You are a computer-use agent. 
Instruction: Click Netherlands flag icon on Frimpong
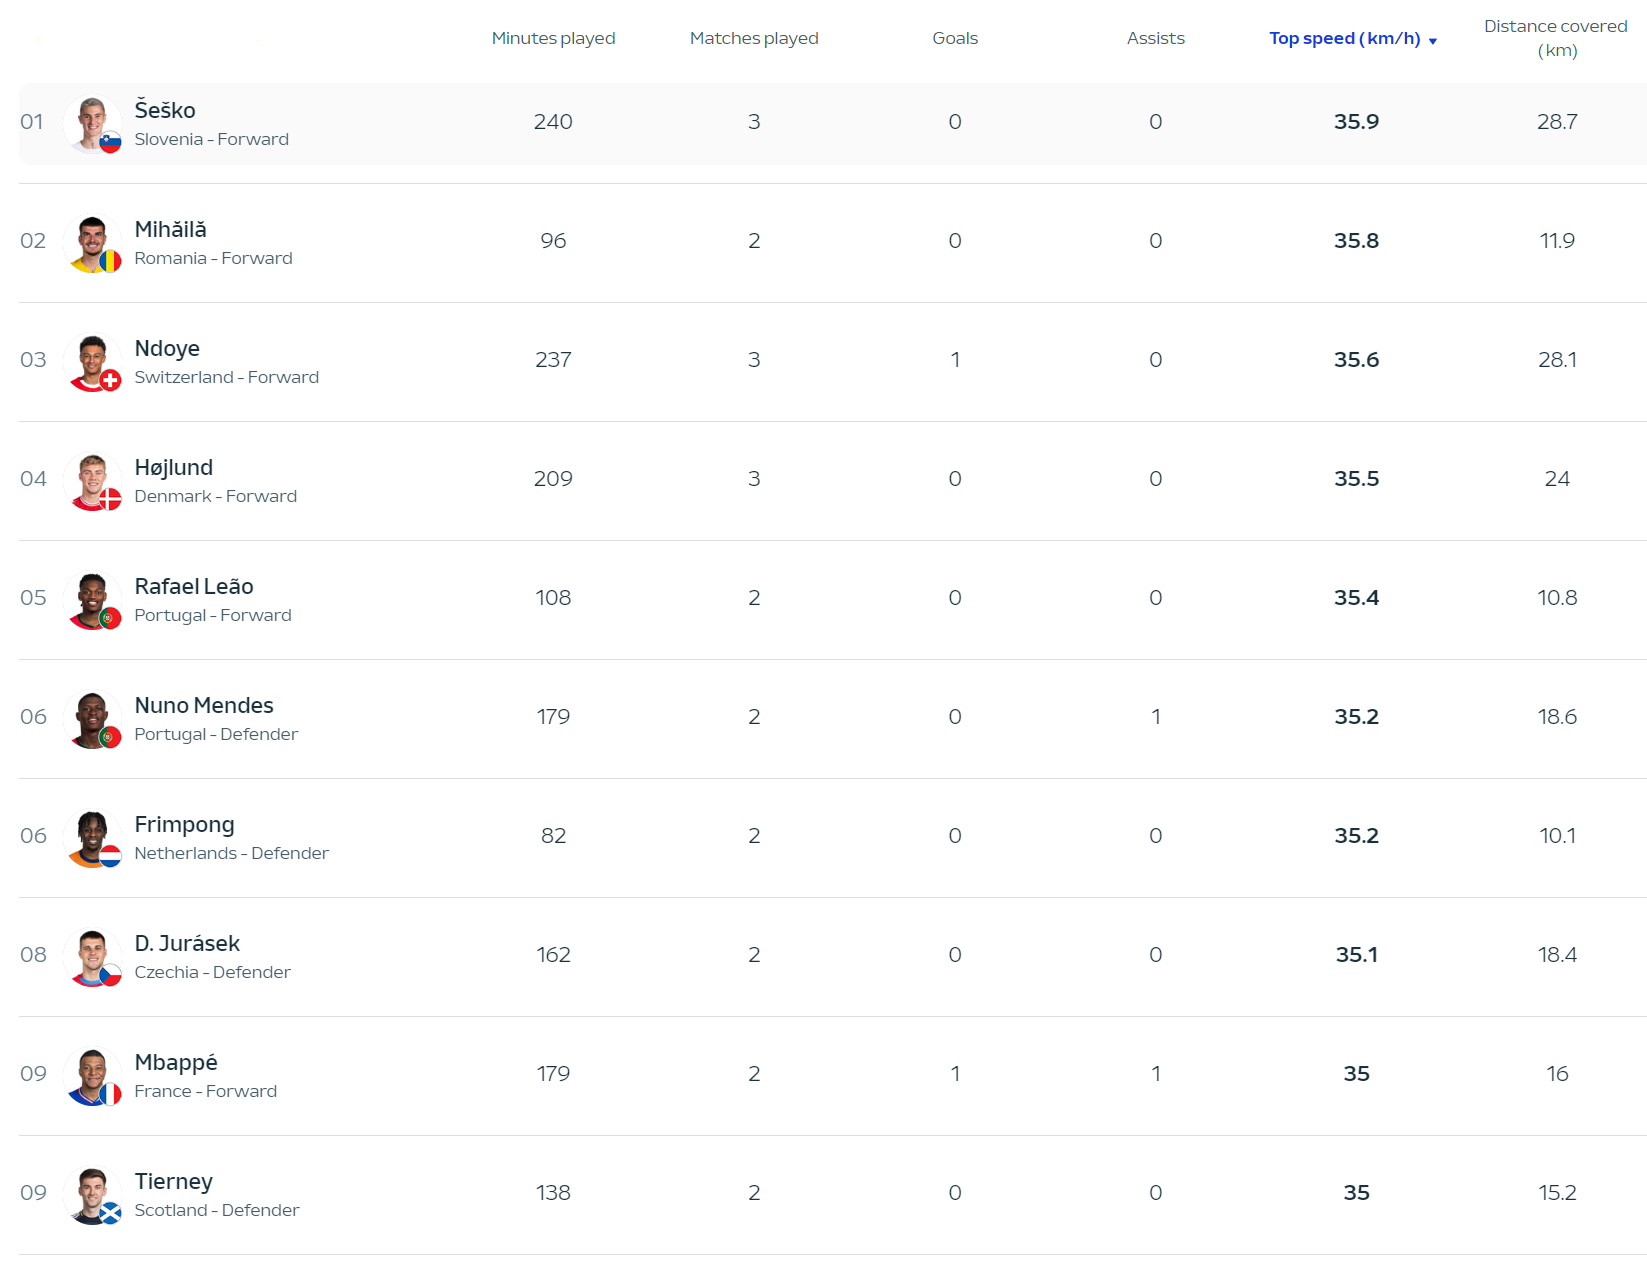click(110, 856)
